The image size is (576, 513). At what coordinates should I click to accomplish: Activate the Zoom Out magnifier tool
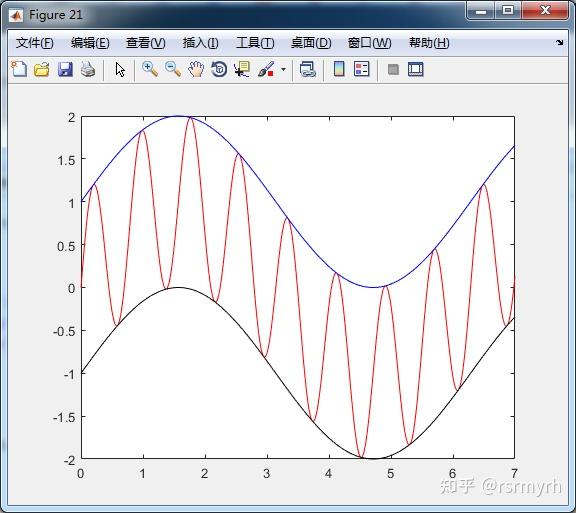[173, 69]
